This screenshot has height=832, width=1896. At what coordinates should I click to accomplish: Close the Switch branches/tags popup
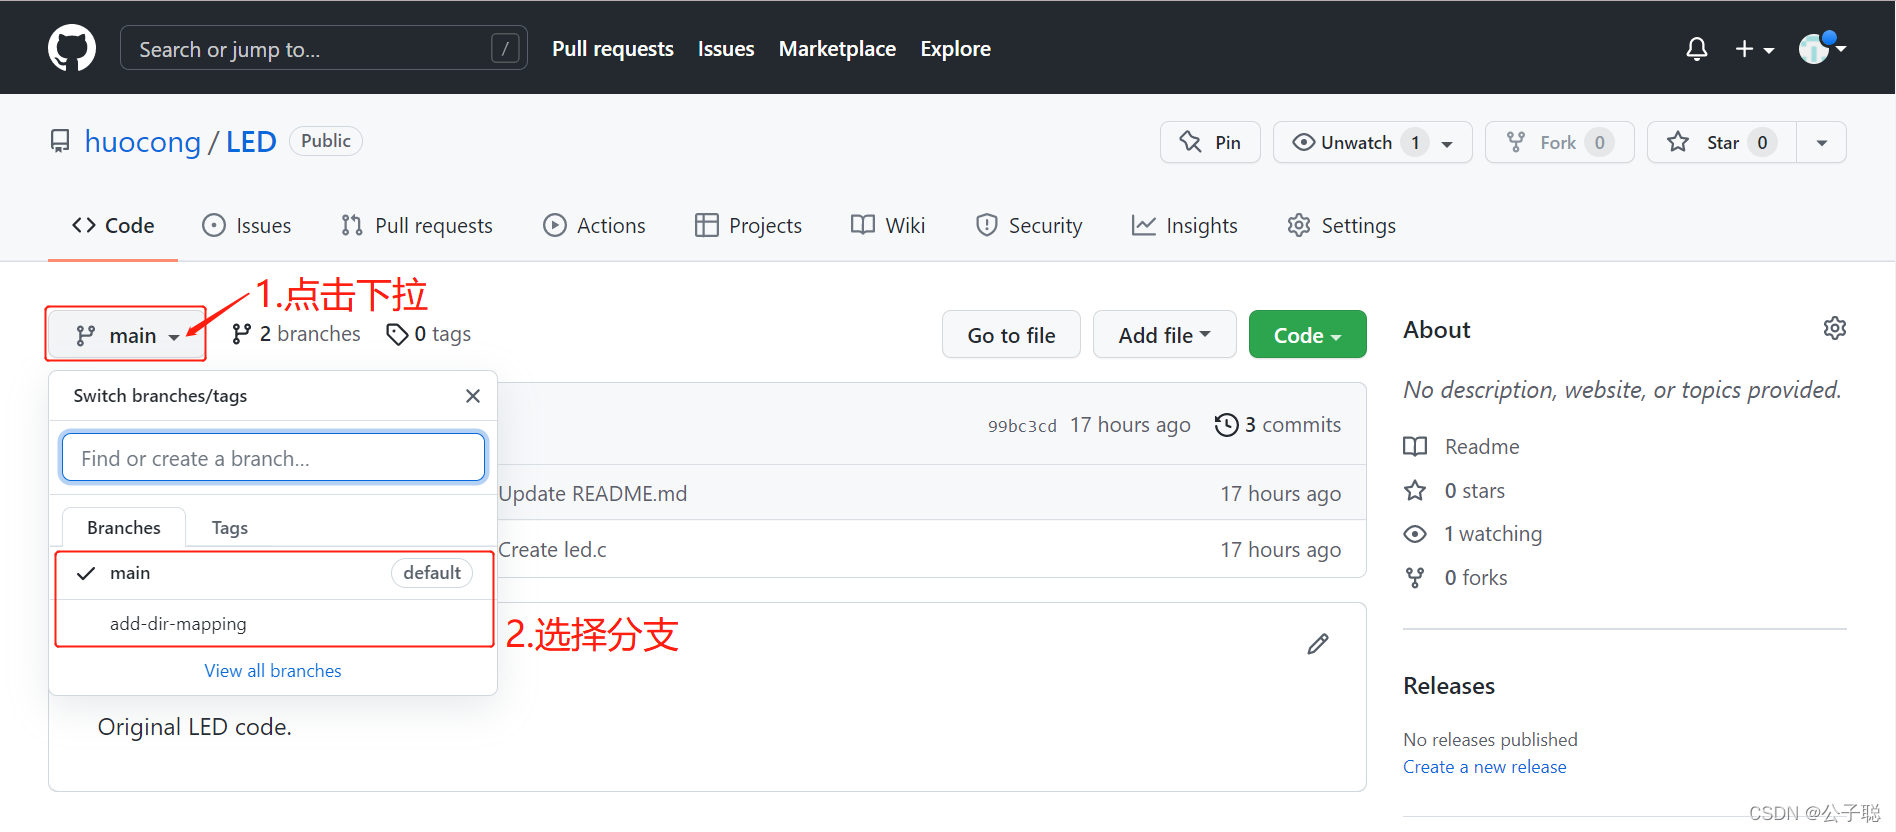click(473, 396)
